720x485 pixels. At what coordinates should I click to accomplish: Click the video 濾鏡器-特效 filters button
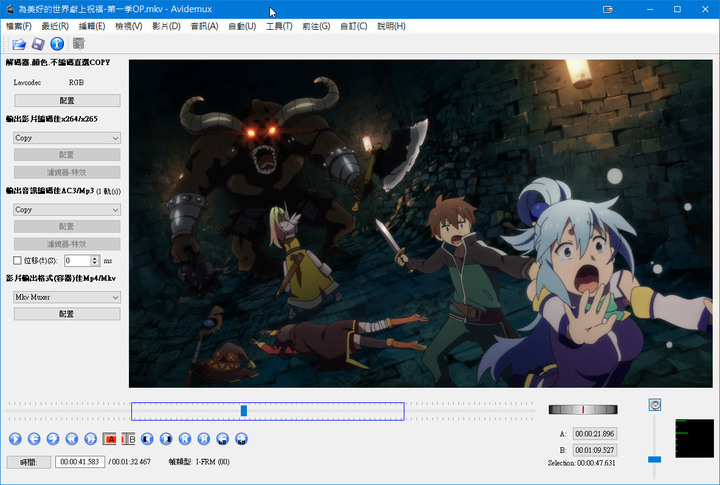pyautogui.click(x=67, y=172)
